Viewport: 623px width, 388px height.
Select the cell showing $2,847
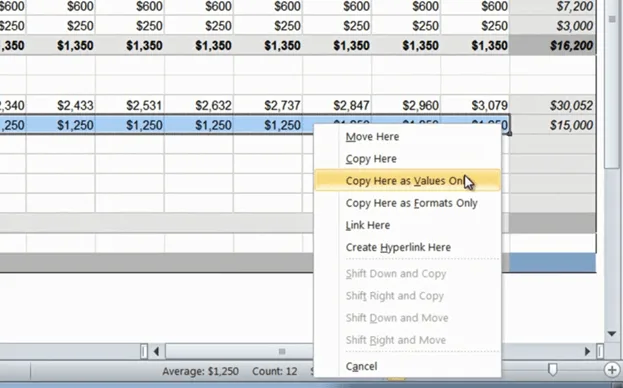(x=337, y=105)
